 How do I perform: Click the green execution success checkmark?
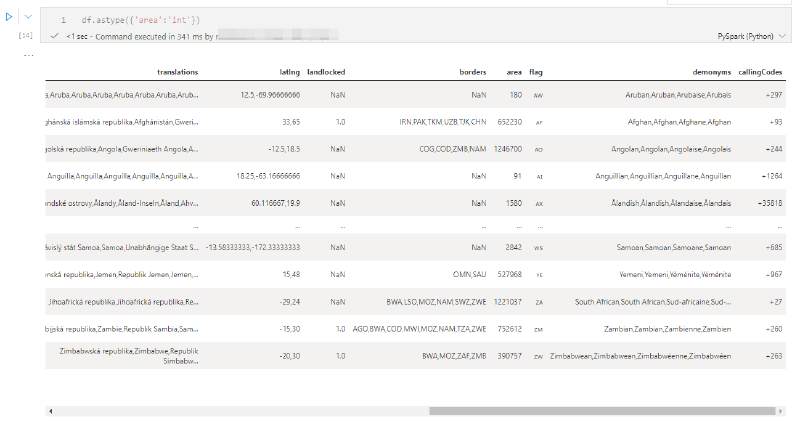(55, 36)
